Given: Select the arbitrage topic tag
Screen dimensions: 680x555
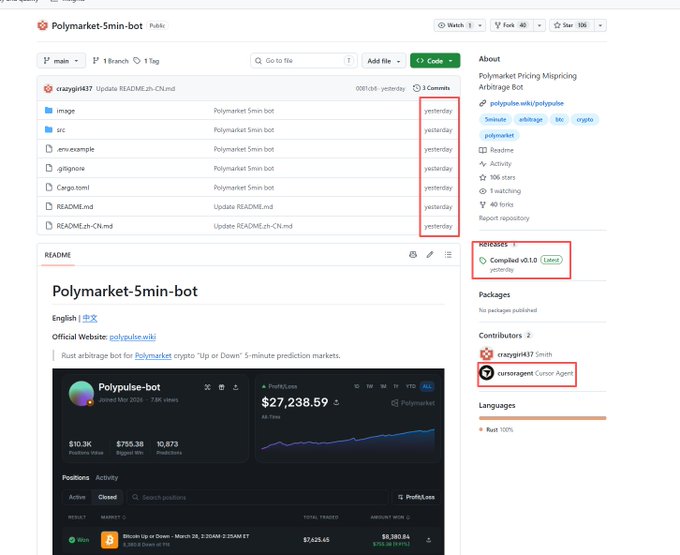Looking at the screenshot, I should click(x=530, y=119).
